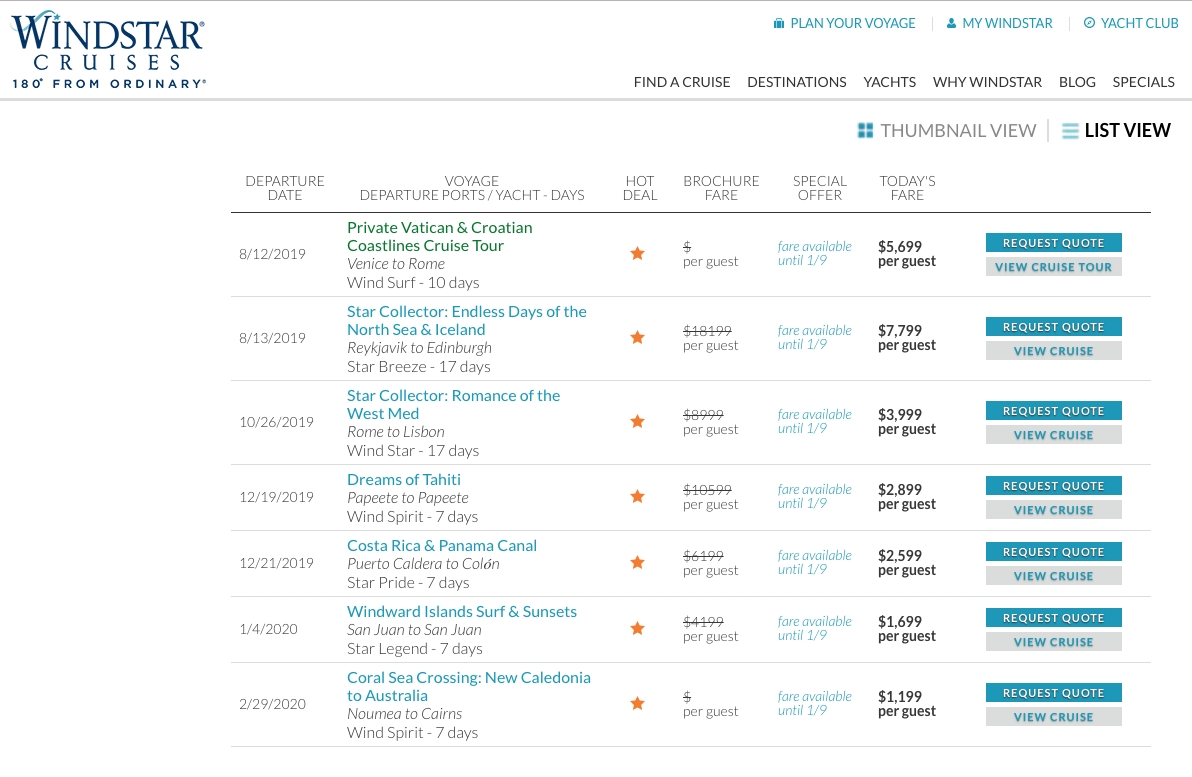Click the struck-through $18199 brochure fare
The image size is (1192, 777).
707,331
